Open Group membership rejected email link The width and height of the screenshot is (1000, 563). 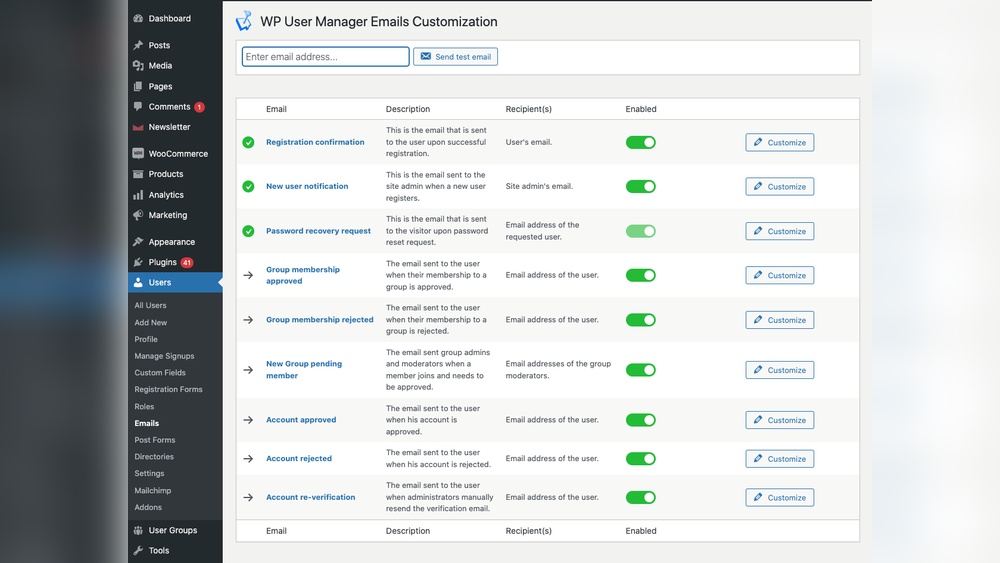(320, 320)
